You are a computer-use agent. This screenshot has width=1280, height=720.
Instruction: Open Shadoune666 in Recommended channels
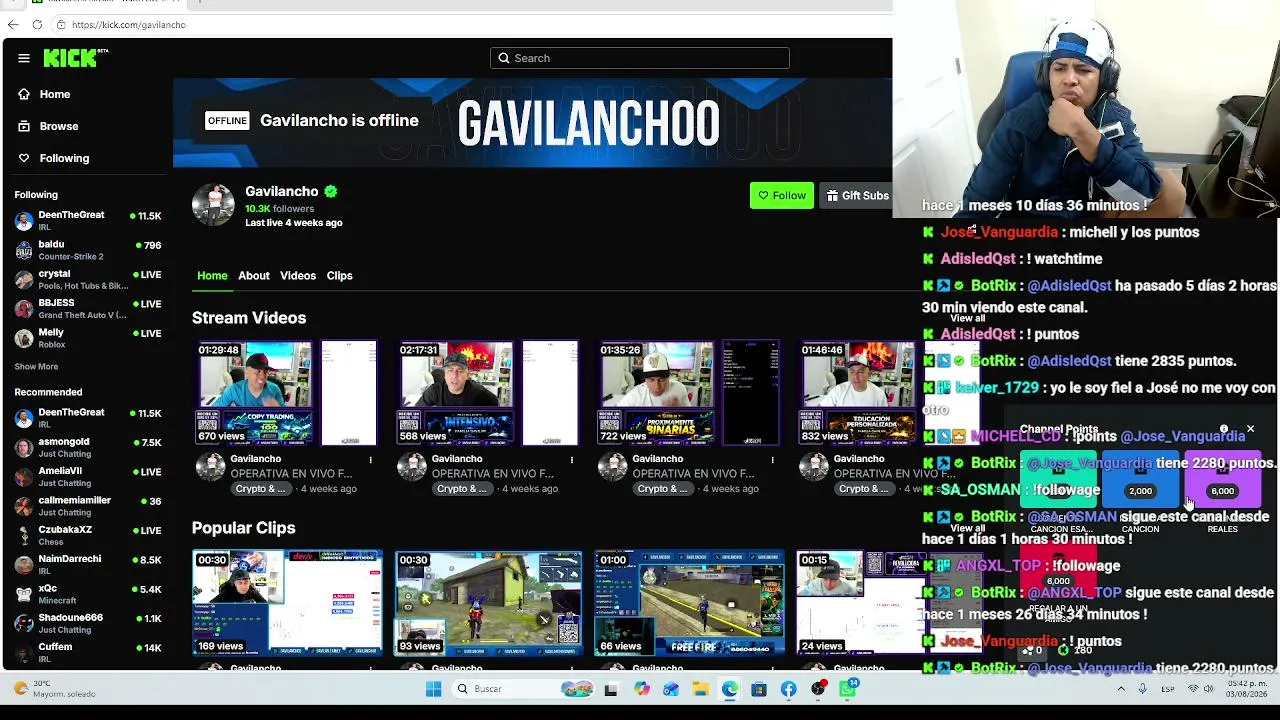[88, 623]
